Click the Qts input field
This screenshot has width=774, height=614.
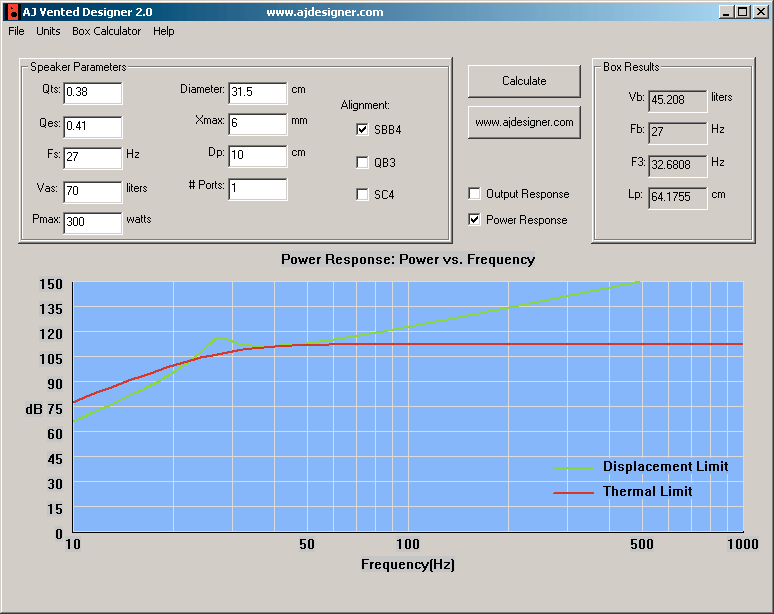[93, 93]
